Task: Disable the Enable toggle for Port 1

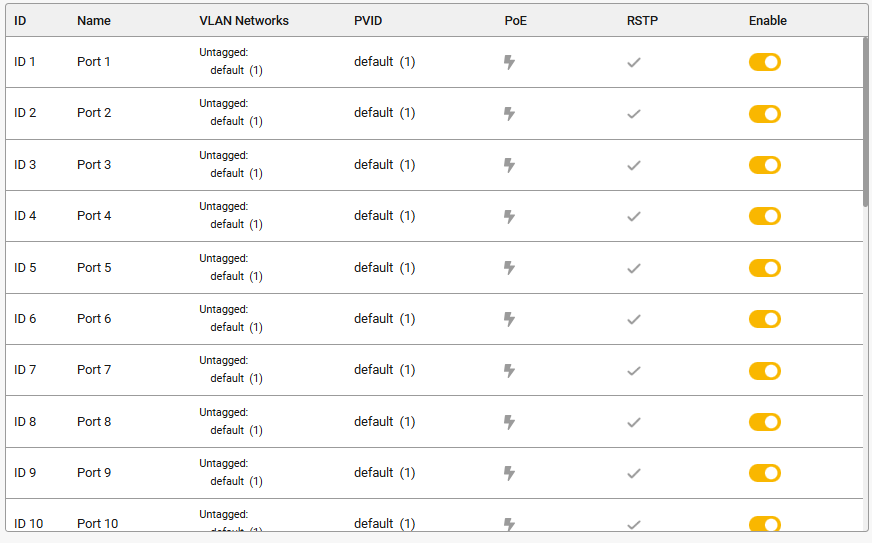Action: coord(765,62)
